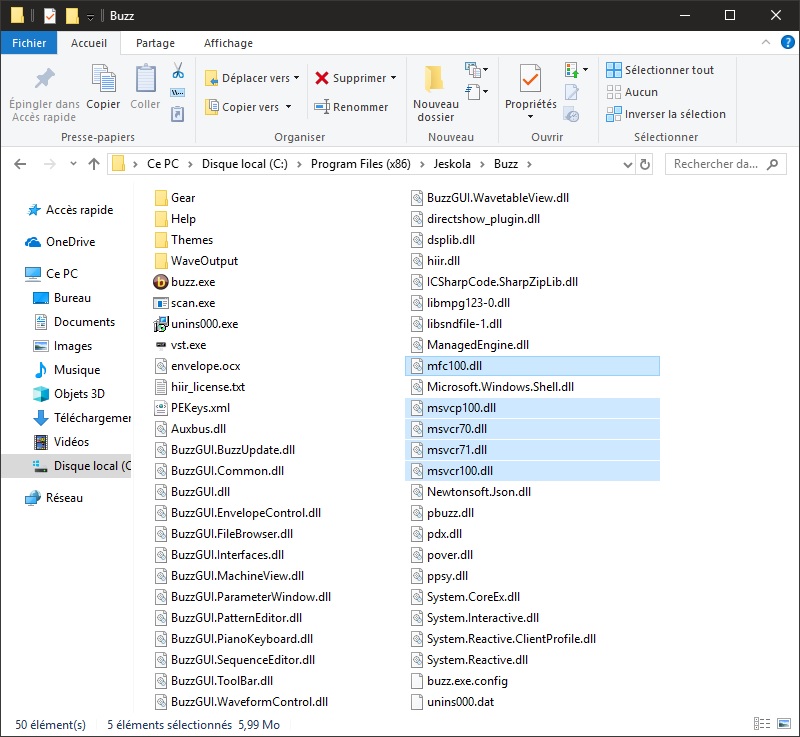Select Newtonsoft.Json.dll file
Image resolution: width=800 pixels, height=737 pixels.
pyautogui.click(x=470, y=492)
